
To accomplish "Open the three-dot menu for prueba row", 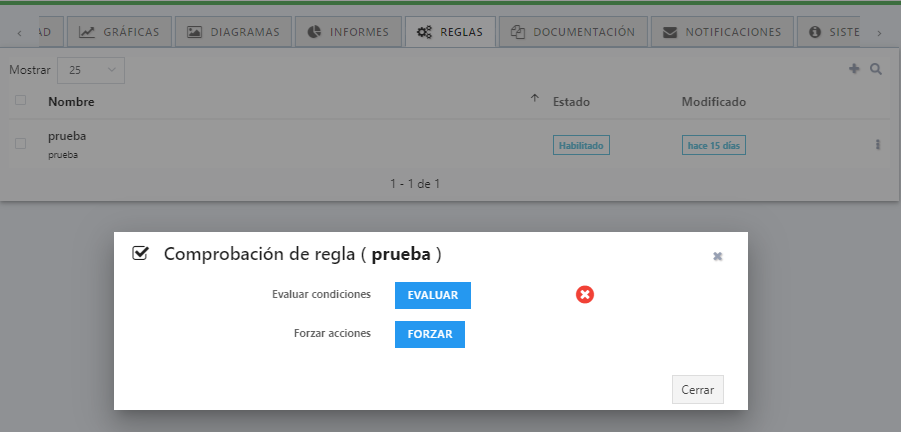I will [x=877, y=145].
